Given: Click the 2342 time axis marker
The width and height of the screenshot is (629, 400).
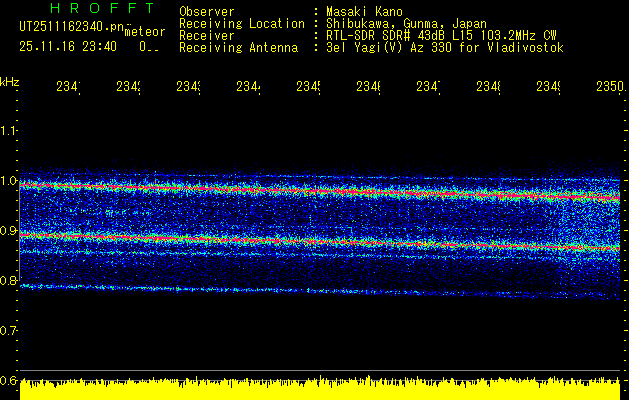Looking at the screenshot, I should tap(128, 87).
